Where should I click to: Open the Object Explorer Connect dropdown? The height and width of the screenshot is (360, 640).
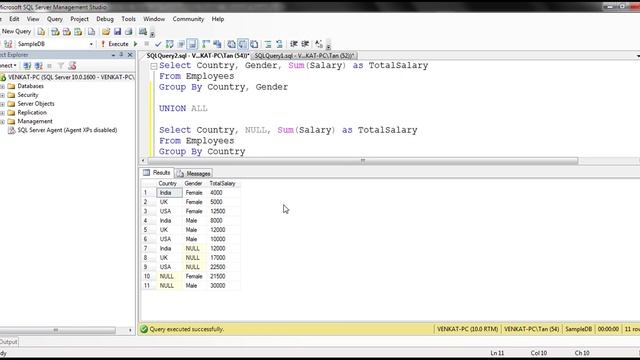[x=8, y=66]
